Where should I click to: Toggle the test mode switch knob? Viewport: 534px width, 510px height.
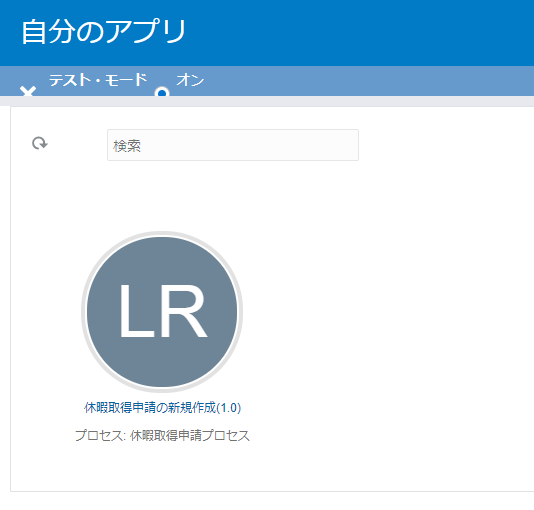[162, 92]
